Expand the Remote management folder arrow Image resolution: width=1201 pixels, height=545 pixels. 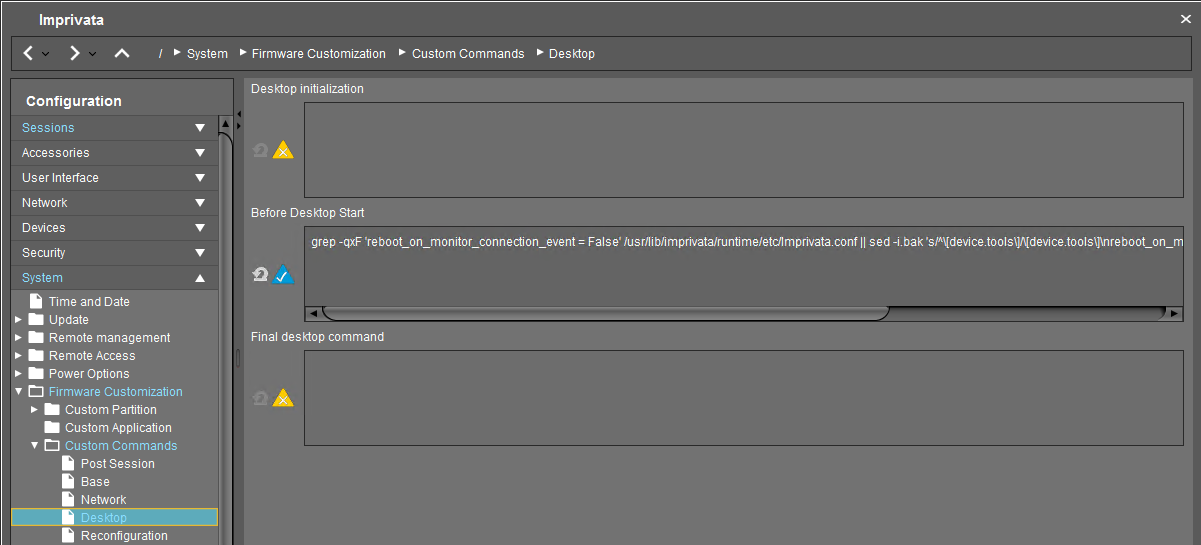coord(19,338)
